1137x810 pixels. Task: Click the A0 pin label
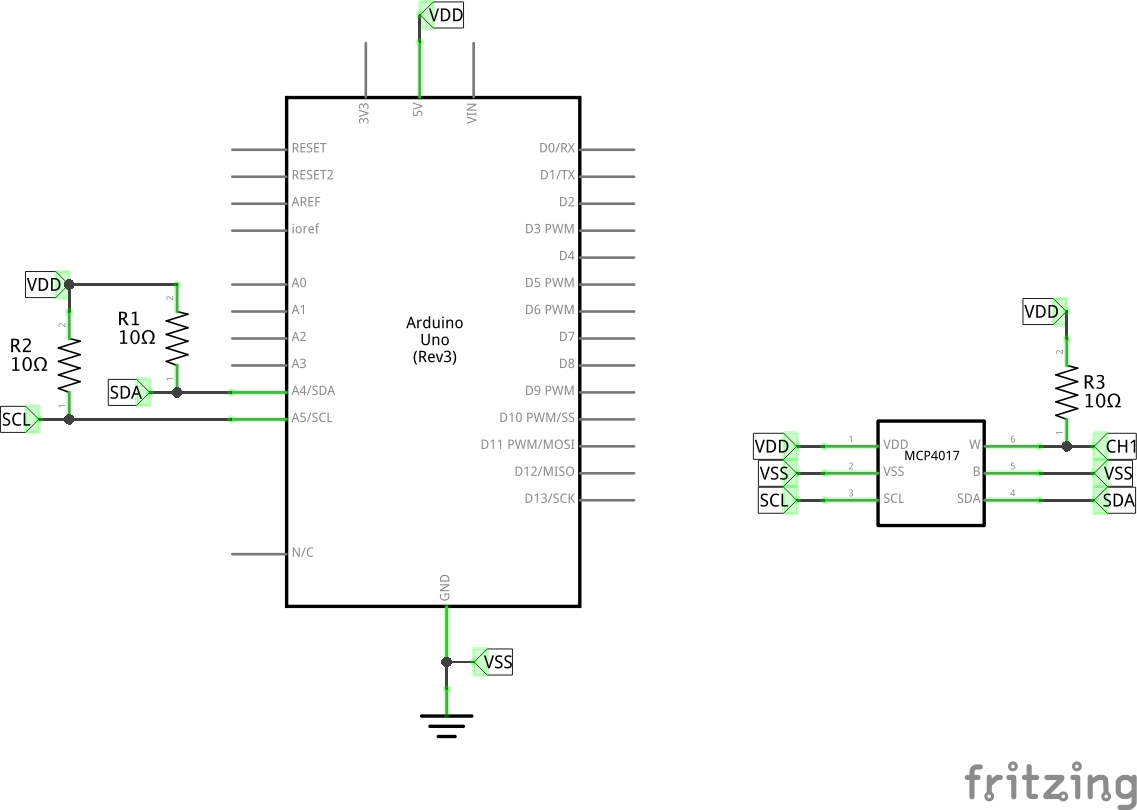tap(299, 283)
